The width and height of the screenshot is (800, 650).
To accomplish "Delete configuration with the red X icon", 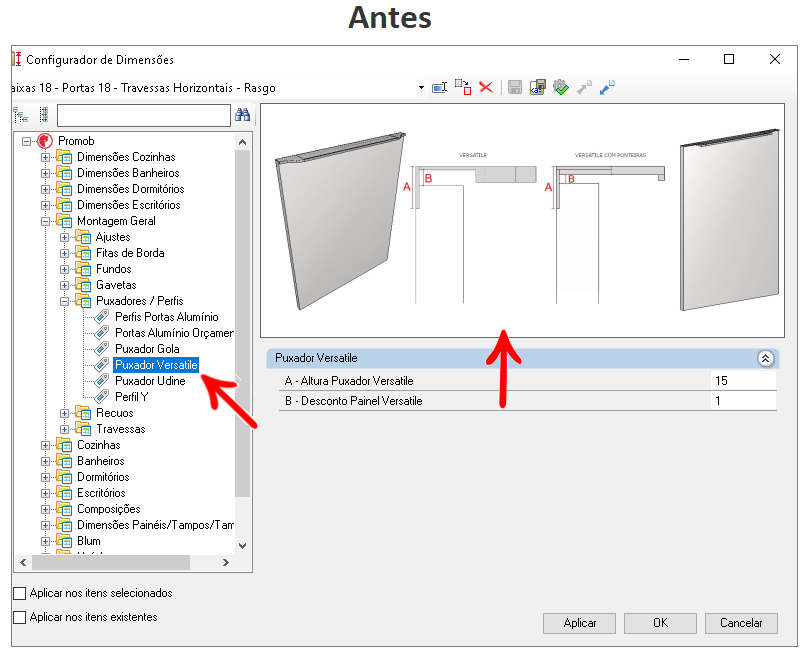I will tap(486, 87).
